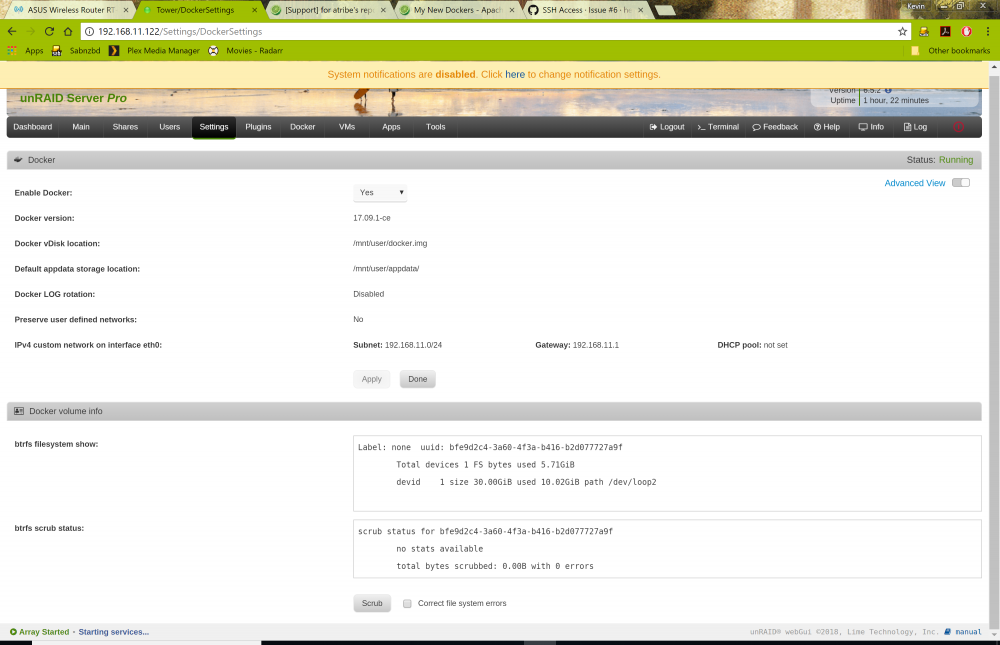Click the Adobe PDF extension icon
This screenshot has height=645, width=1000.
[945, 31]
